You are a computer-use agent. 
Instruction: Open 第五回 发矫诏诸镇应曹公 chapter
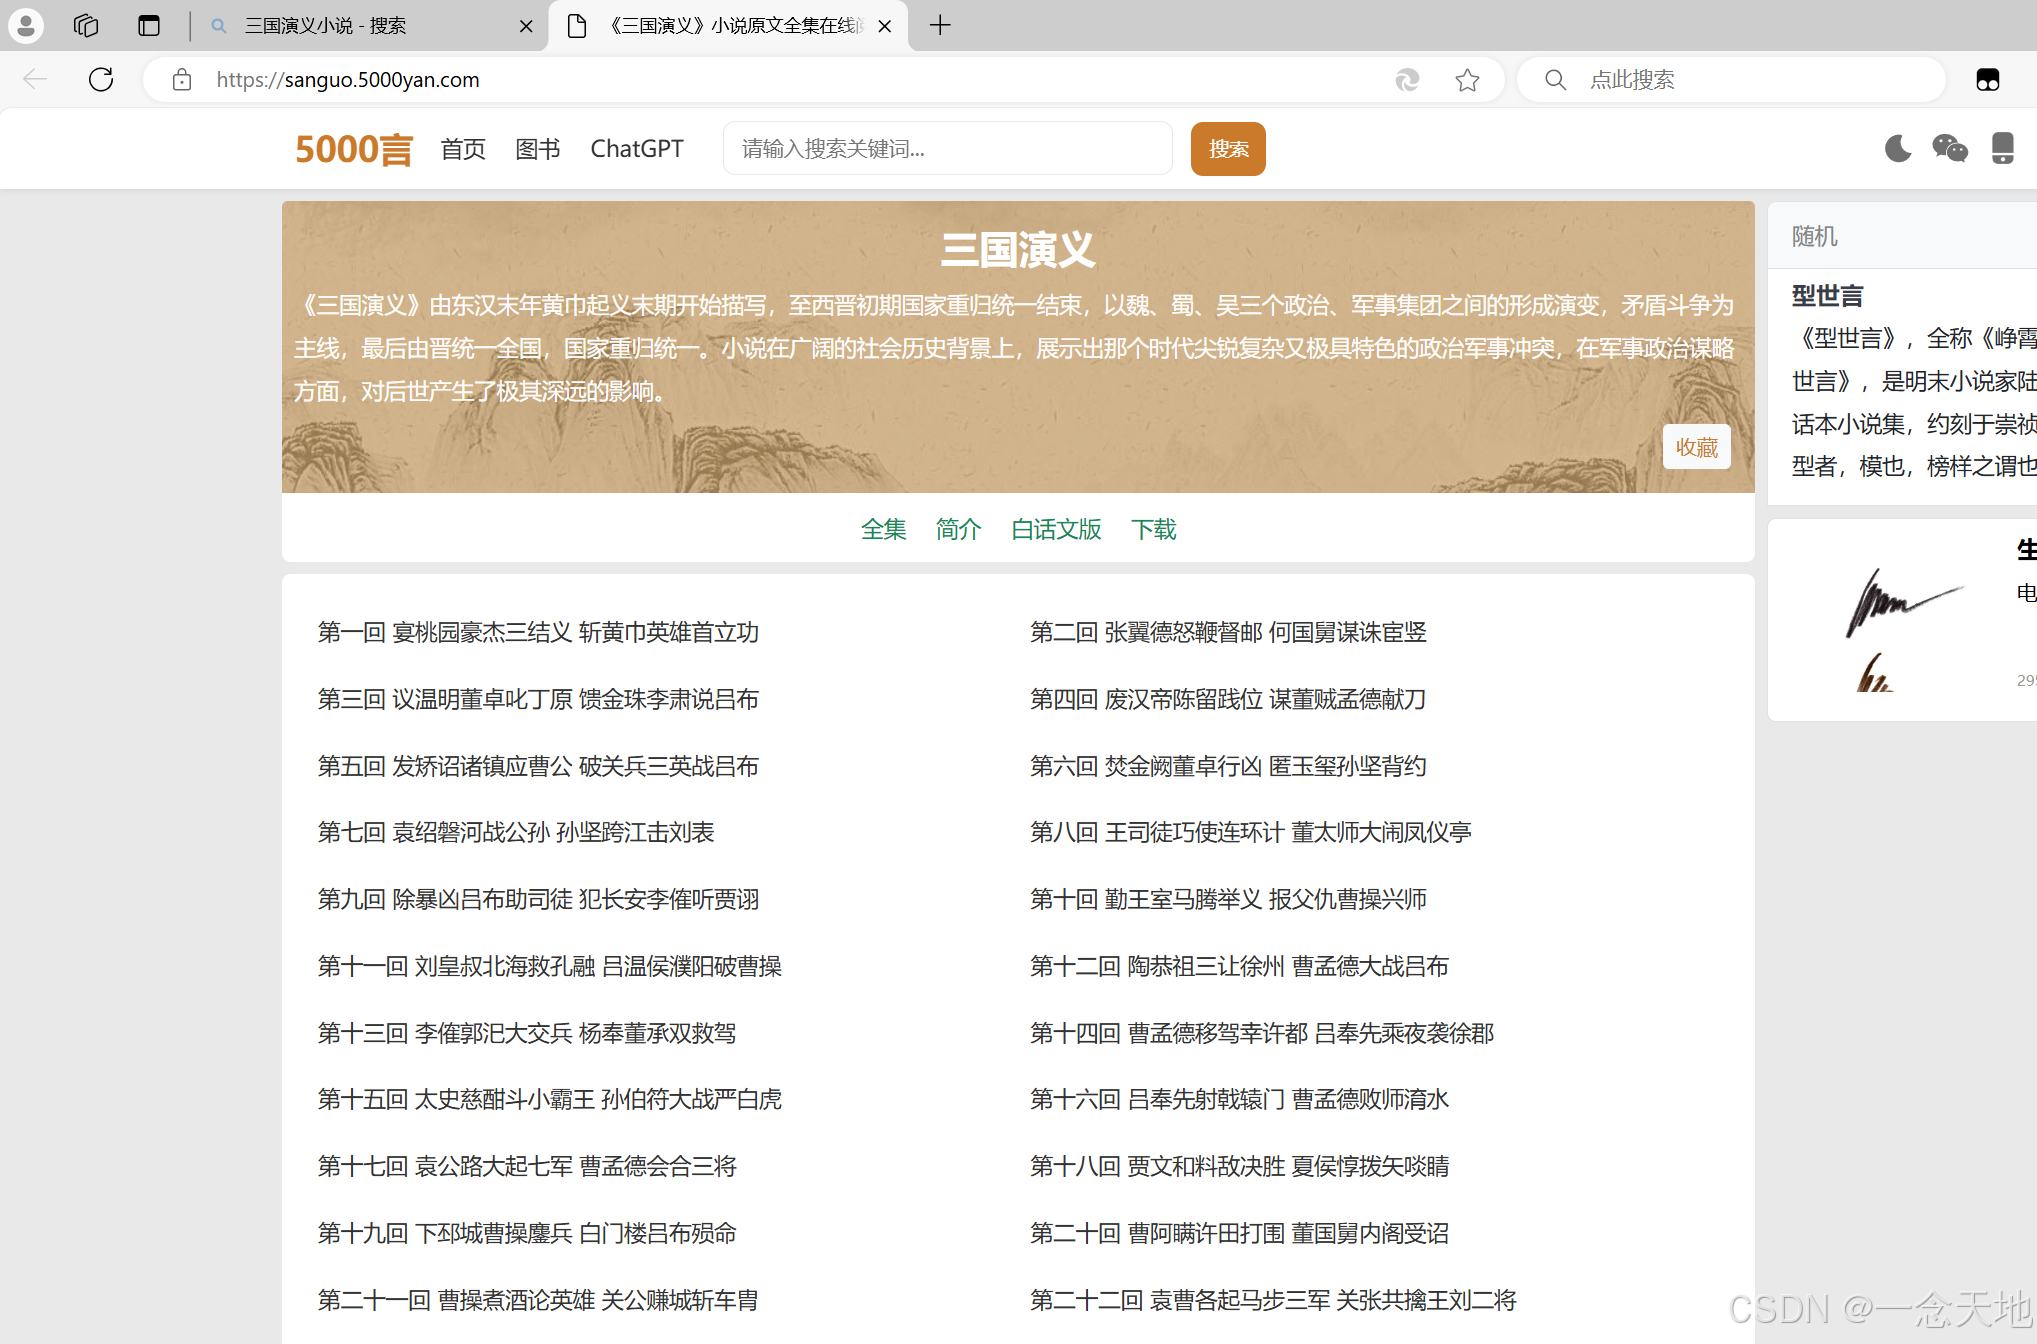click(x=538, y=766)
